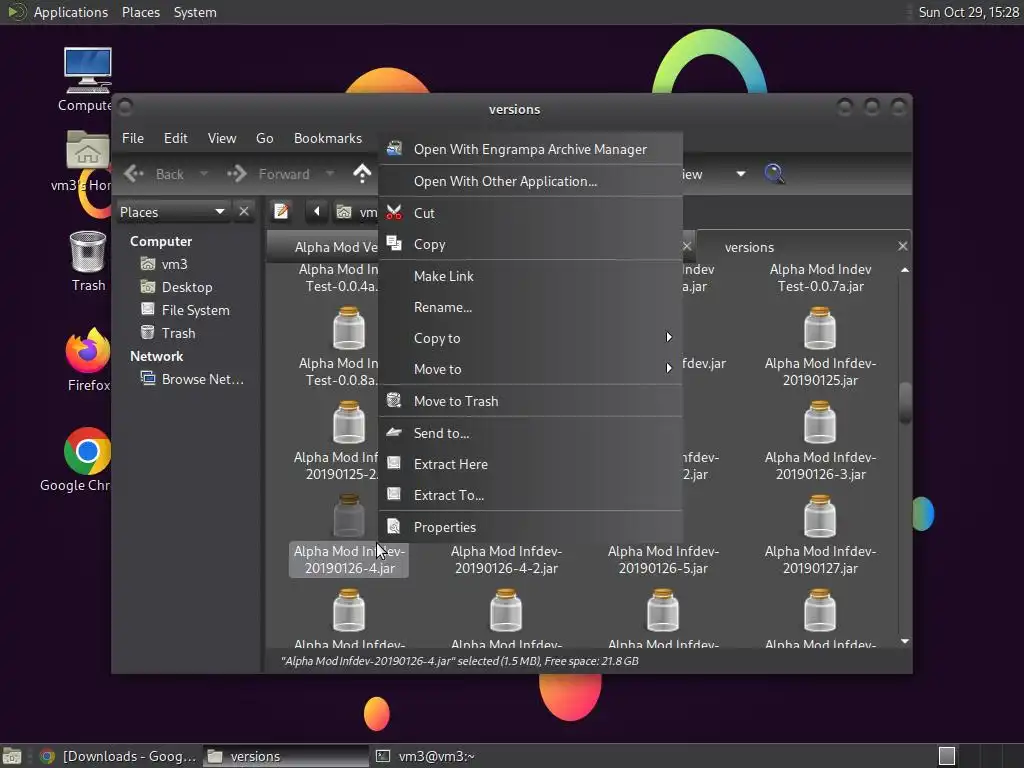The width and height of the screenshot is (1024, 768).
Task: Choose Make Link option
Action: (x=530, y=276)
